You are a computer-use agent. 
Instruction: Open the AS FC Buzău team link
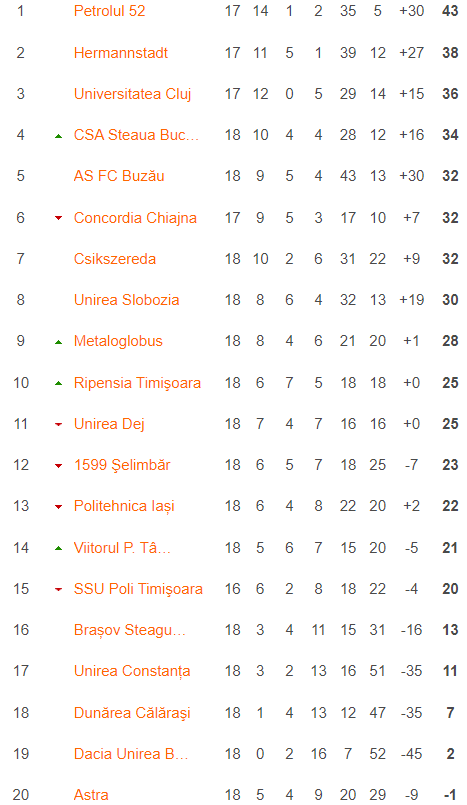coord(119,176)
